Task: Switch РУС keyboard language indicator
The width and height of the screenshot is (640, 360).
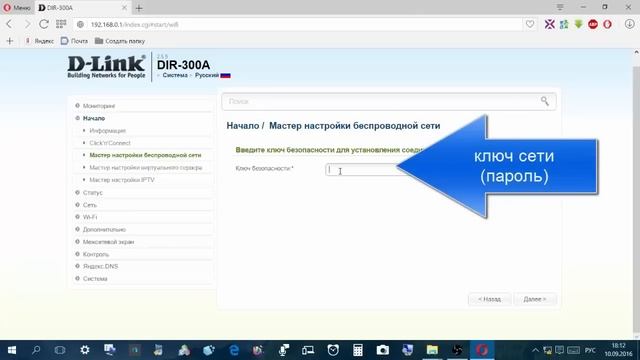Action: tap(590, 350)
